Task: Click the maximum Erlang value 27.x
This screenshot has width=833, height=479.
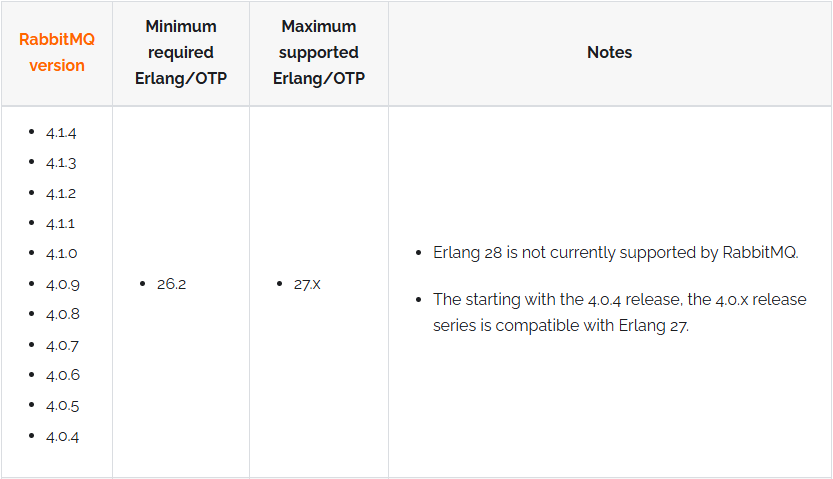Action: [x=307, y=285]
